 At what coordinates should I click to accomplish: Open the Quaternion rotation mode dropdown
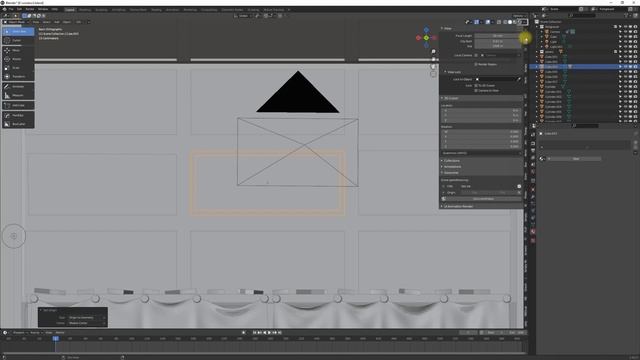(x=481, y=153)
